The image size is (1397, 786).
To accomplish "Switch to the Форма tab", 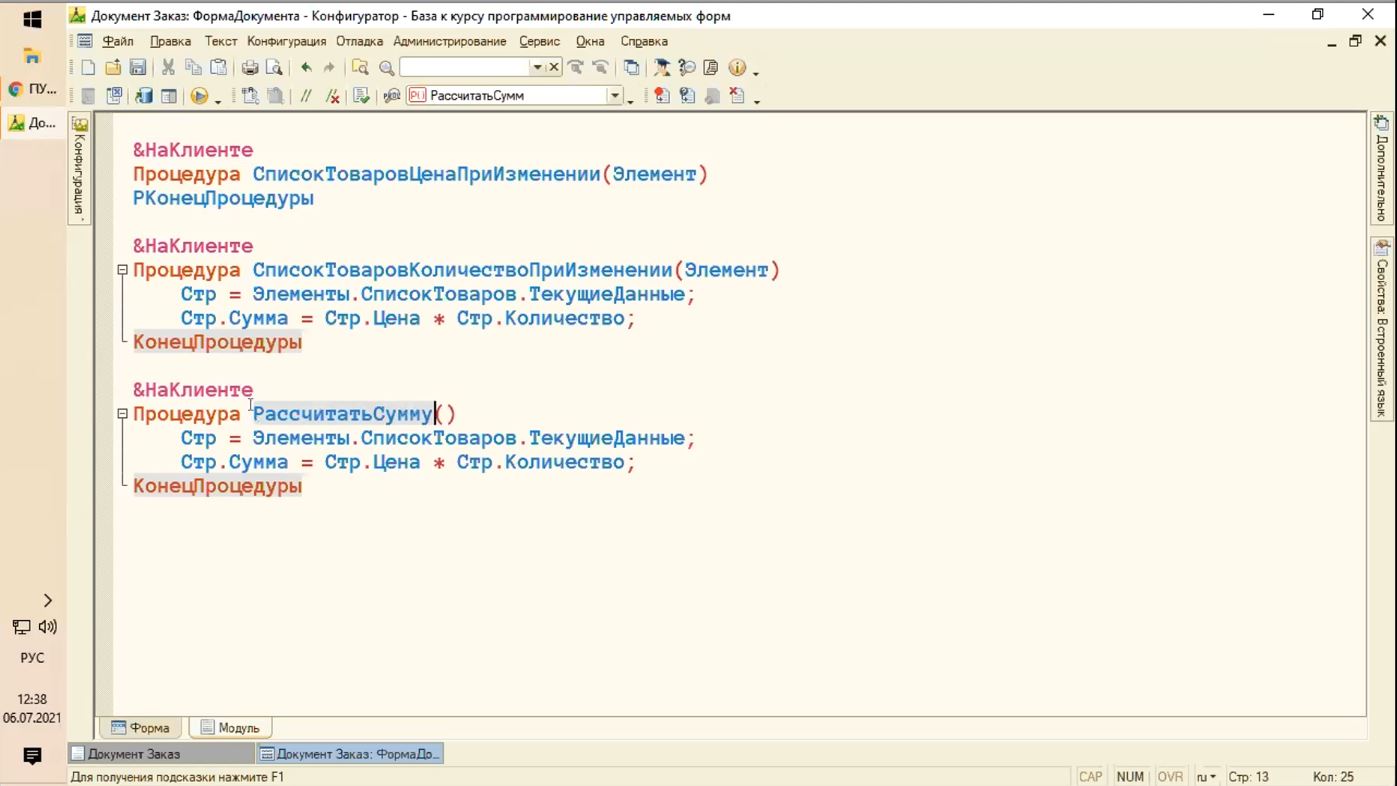I will tap(141, 728).
